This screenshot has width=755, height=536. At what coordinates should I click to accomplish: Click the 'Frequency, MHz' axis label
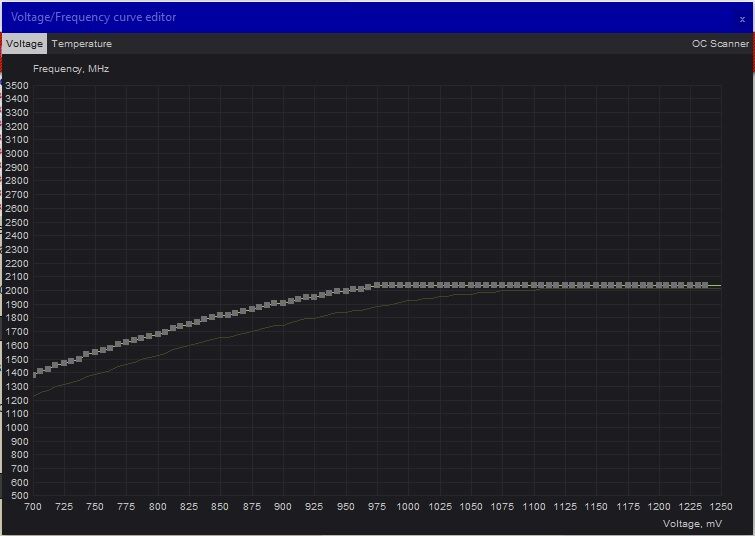71,69
